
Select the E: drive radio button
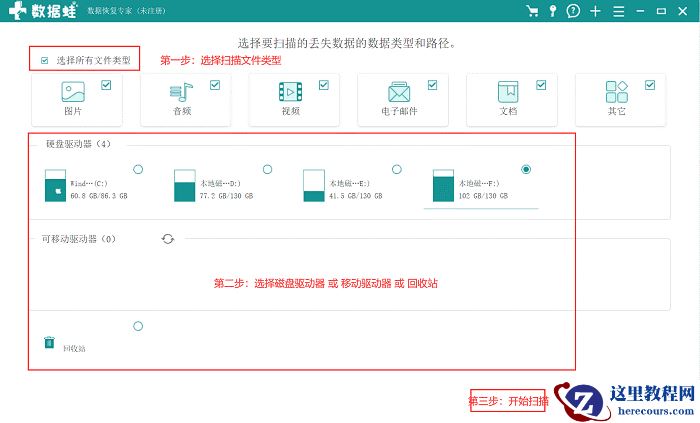click(396, 169)
